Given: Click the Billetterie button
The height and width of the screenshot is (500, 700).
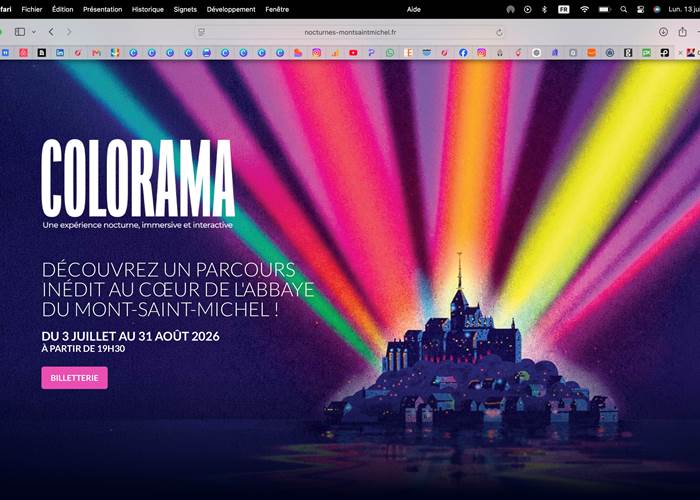Looking at the screenshot, I should point(75,378).
